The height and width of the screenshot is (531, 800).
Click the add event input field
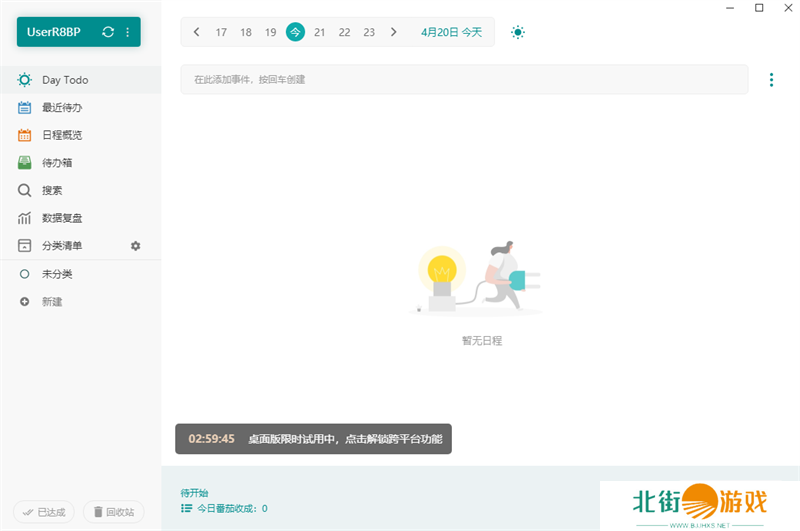click(x=464, y=79)
